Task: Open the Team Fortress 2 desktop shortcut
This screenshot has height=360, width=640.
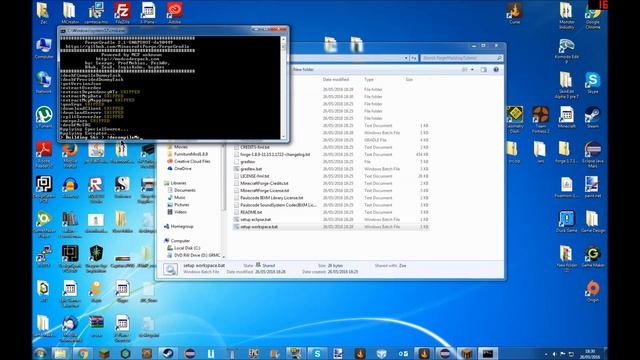Action: pos(540,119)
